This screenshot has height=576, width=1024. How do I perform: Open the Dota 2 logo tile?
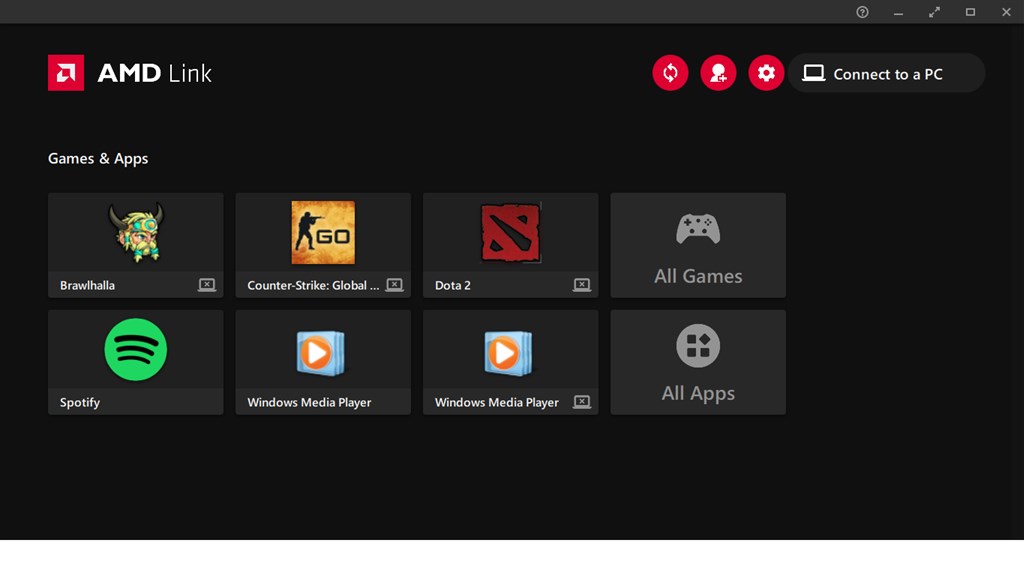click(x=511, y=232)
